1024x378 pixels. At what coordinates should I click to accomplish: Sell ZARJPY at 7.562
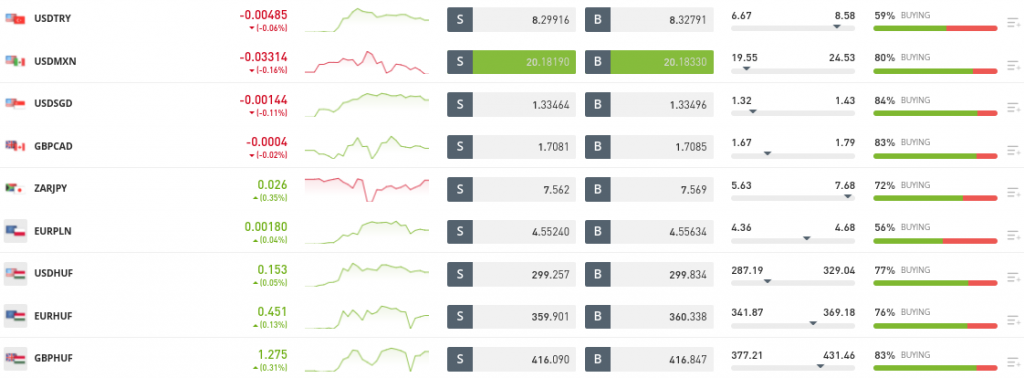click(511, 189)
